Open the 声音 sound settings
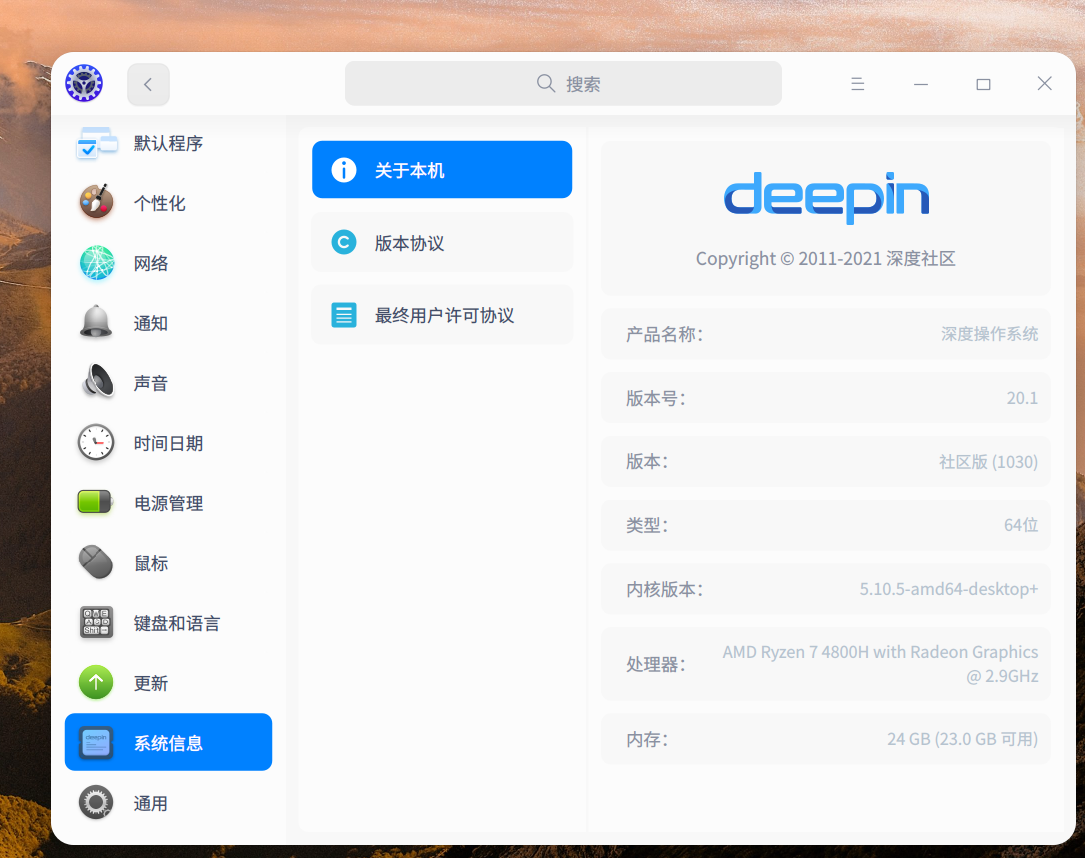 click(168, 383)
